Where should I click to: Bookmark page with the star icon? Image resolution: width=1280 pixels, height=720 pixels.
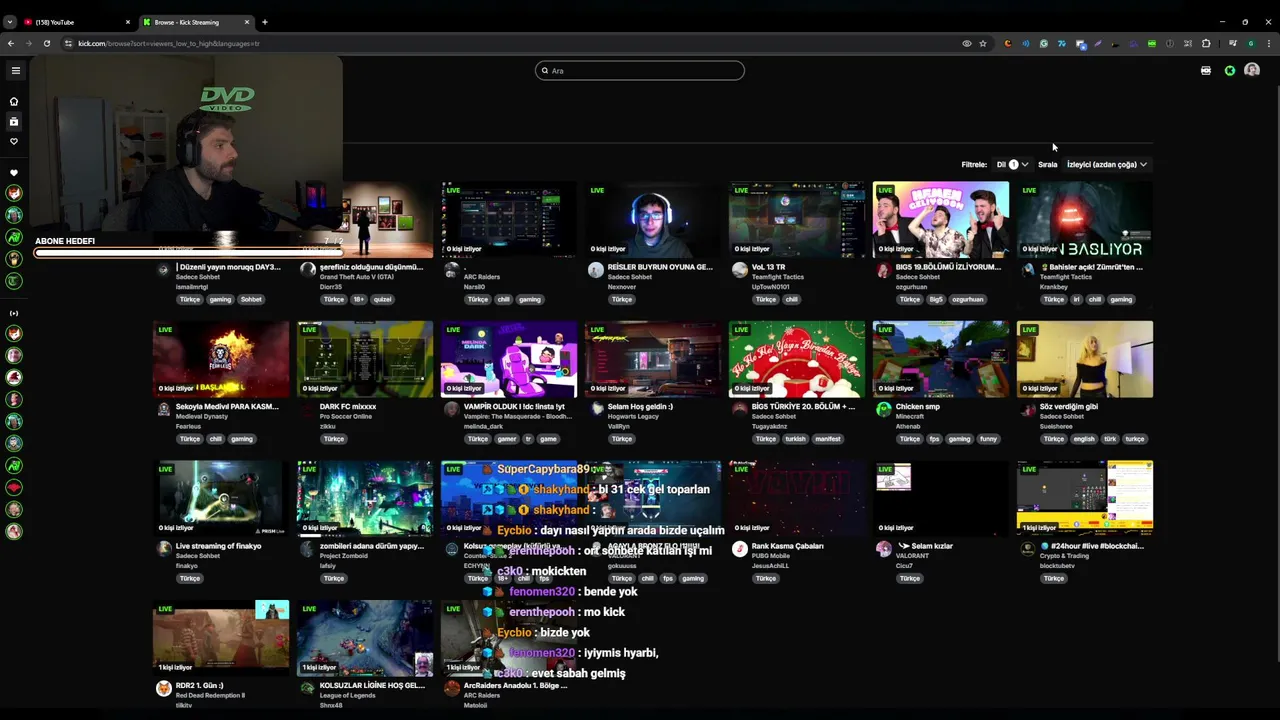tap(982, 43)
